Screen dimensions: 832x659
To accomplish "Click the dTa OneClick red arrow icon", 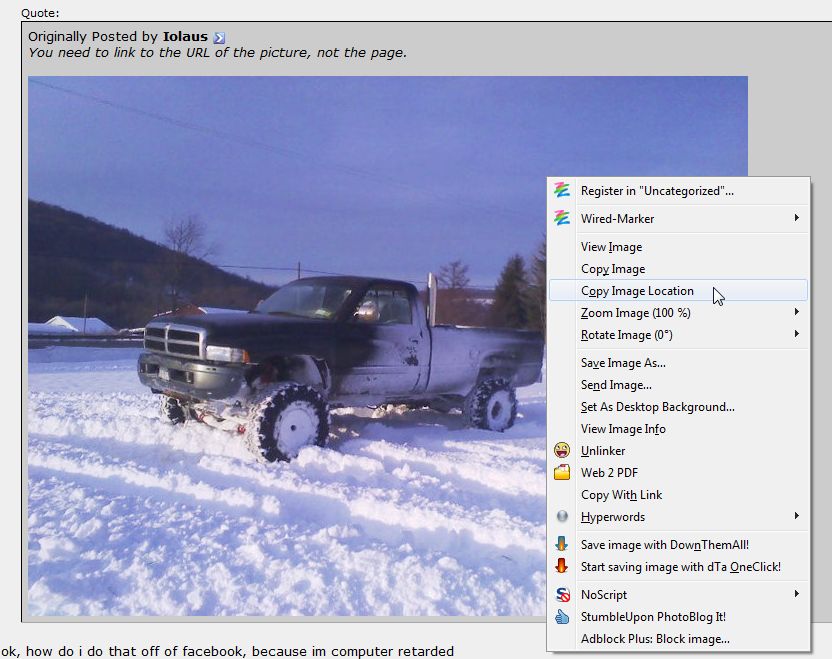I will [x=561, y=566].
